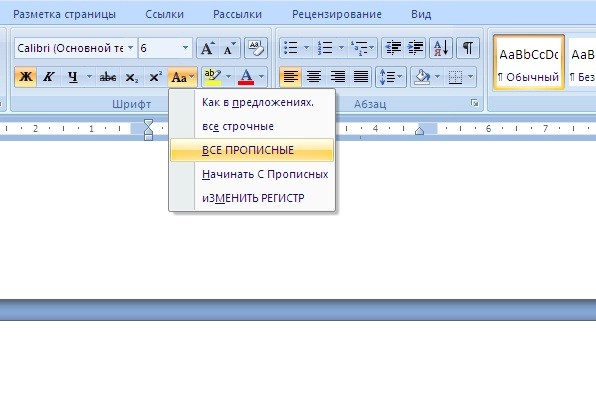Toggle Italic formatting (К)
The height and width of the screenshot is (401, 596).
[x=49, y=77]
